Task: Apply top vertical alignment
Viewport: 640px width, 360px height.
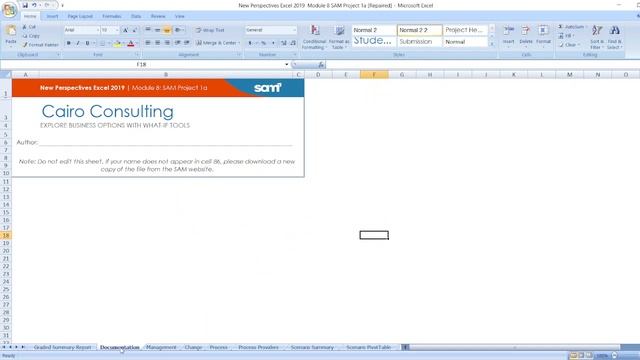Action: click(x=148, y=30)
